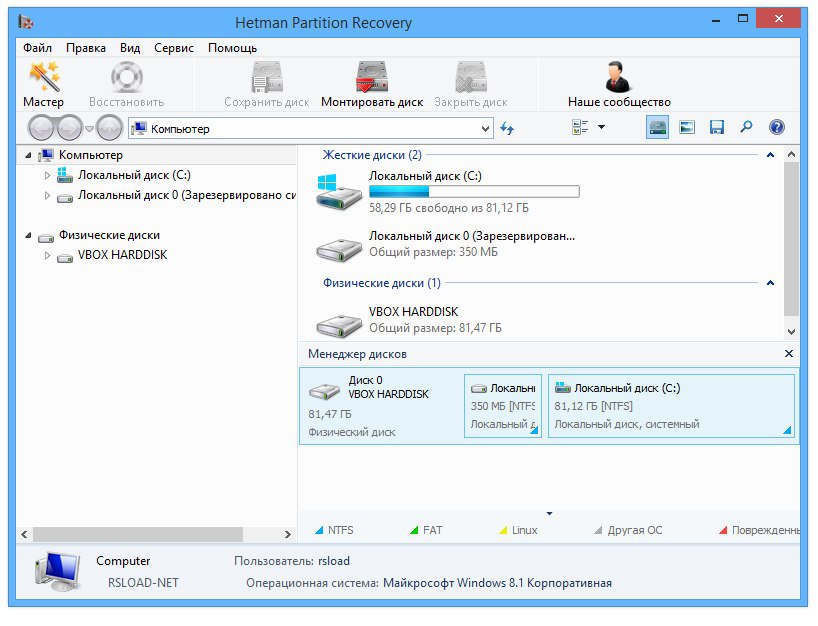Click the Закрыть диск toolbar button
The height and width of the screenshot is (626, 818).
(x=471, y=84)
